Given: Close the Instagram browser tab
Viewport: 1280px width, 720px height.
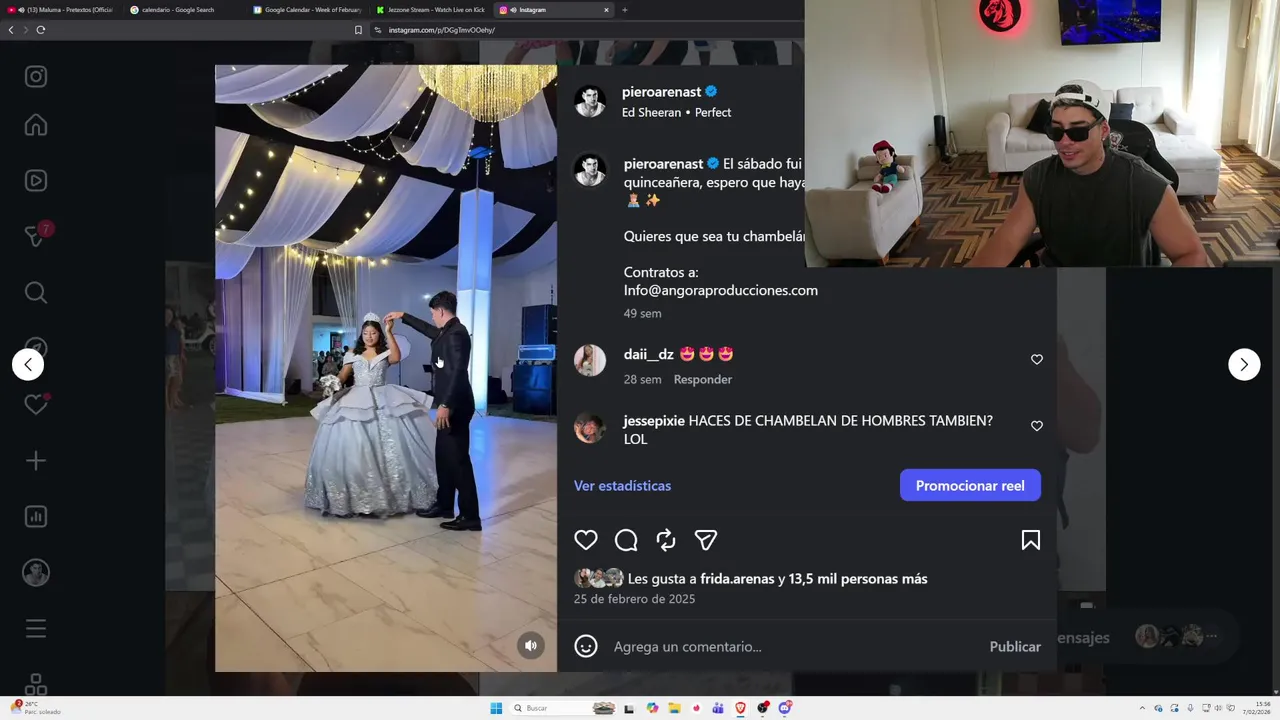Looking at the screenshot, I should (606, 10).
